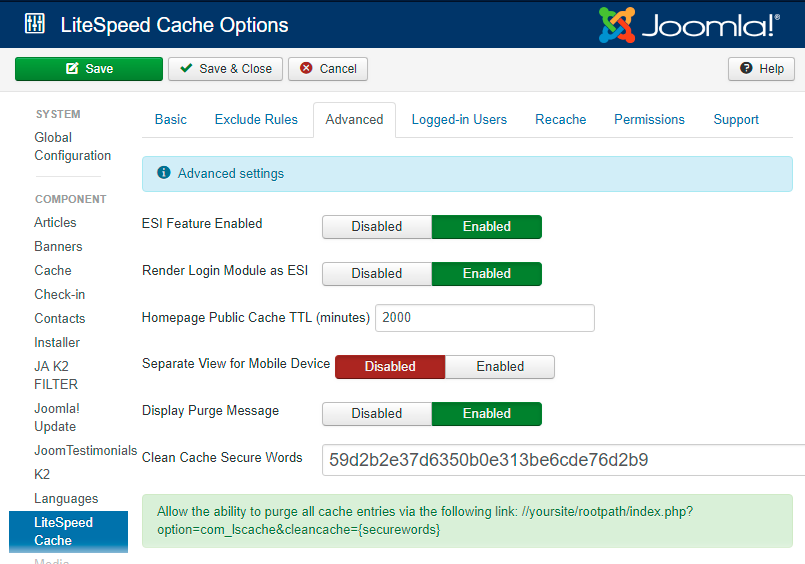Open the Logged-in Users tab

point(459,120)
